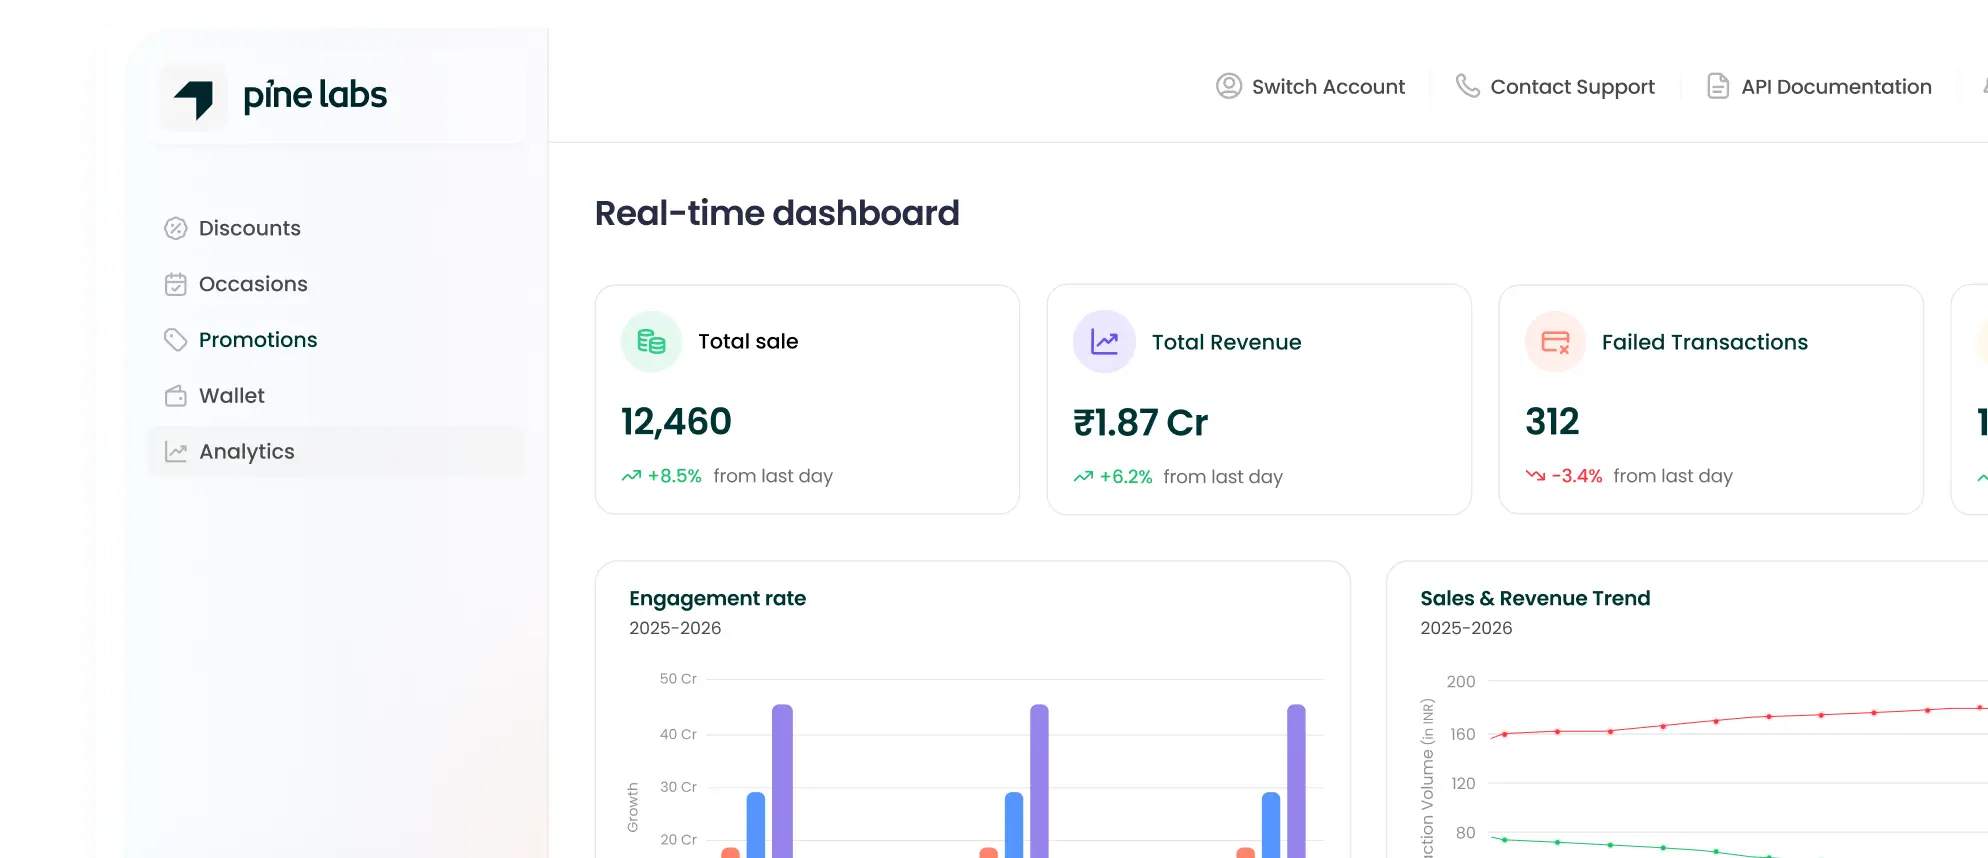Click the +6.2% change value
Viewport: 1988px width, 858px height.
pos(1126,477)
